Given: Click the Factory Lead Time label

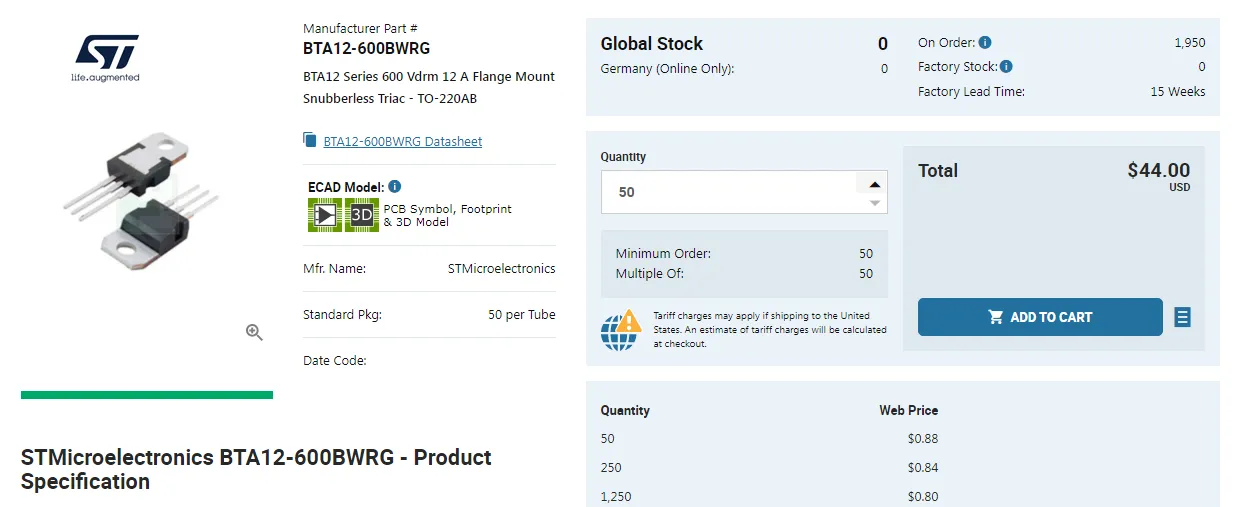Looking at the screenshot, I should (971, 91).
